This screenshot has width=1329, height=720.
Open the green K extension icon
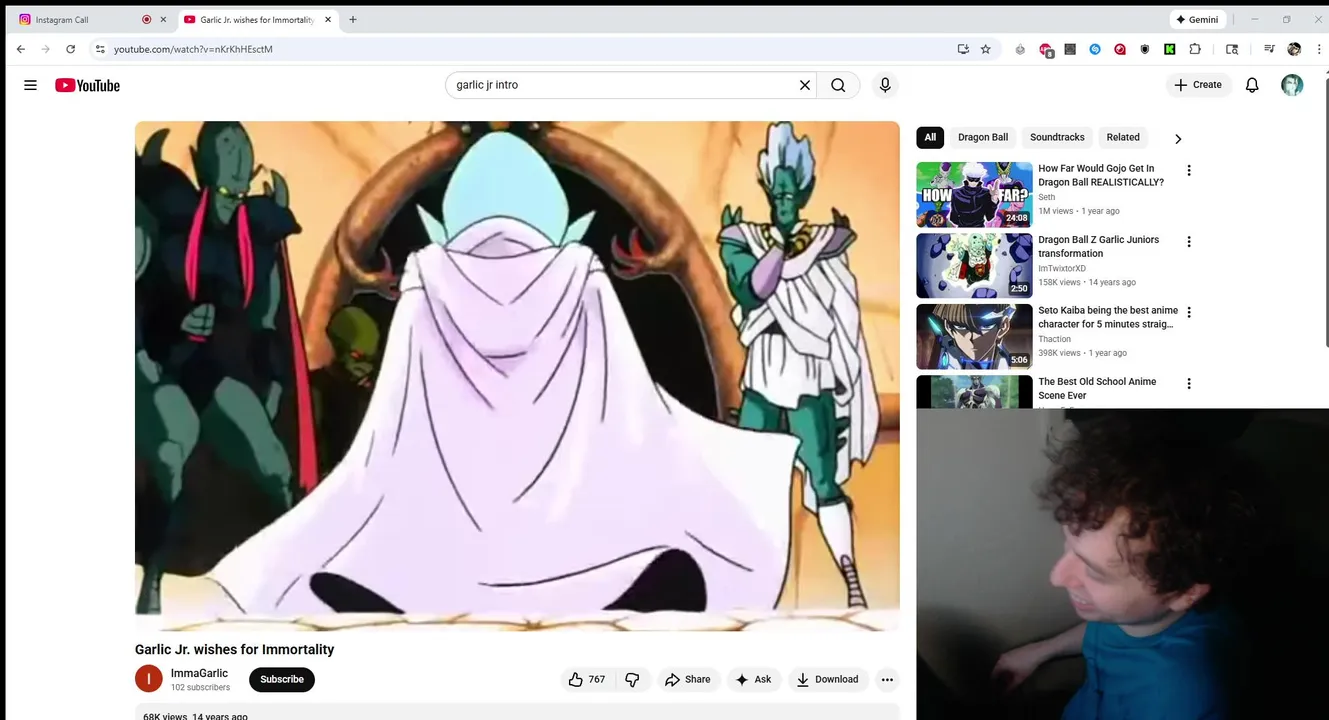click(1169, 49)
